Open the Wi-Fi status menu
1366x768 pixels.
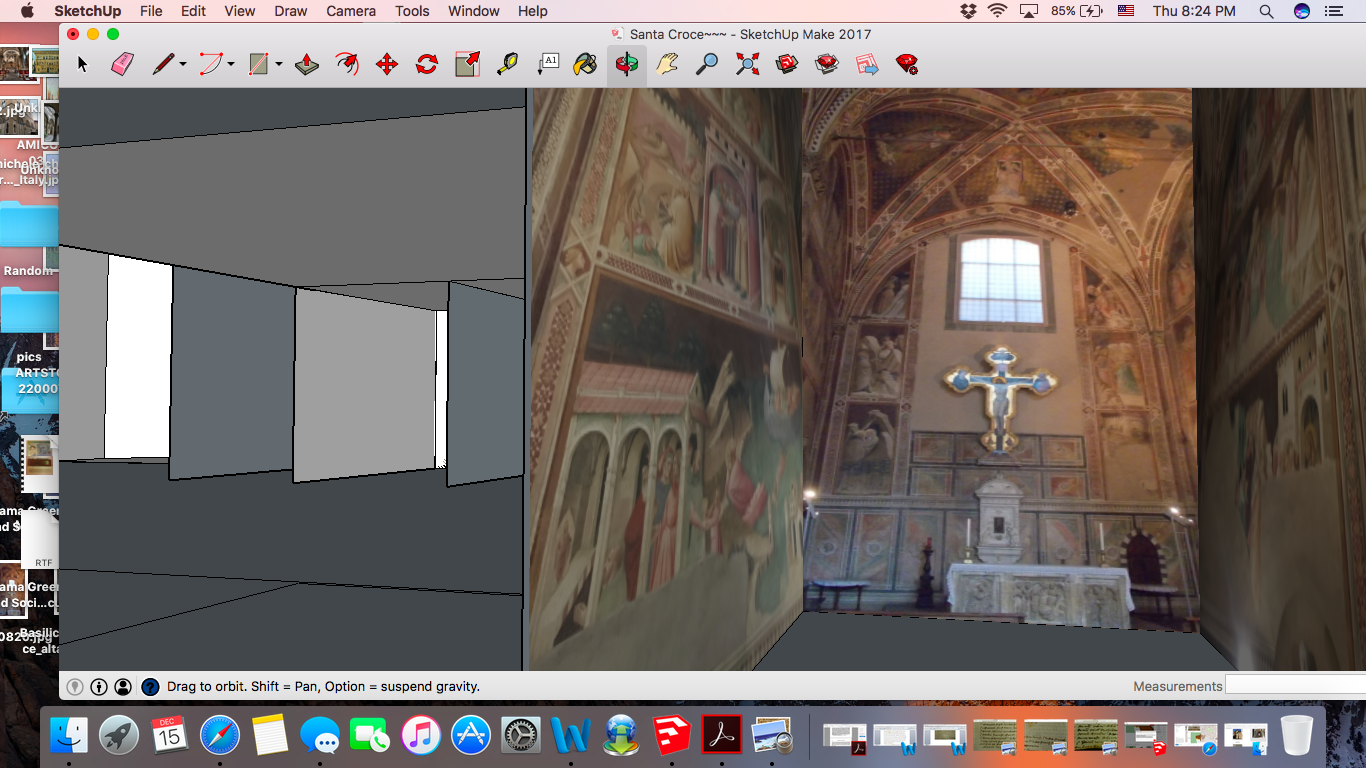pyautogui.click(x=997, y=11)
